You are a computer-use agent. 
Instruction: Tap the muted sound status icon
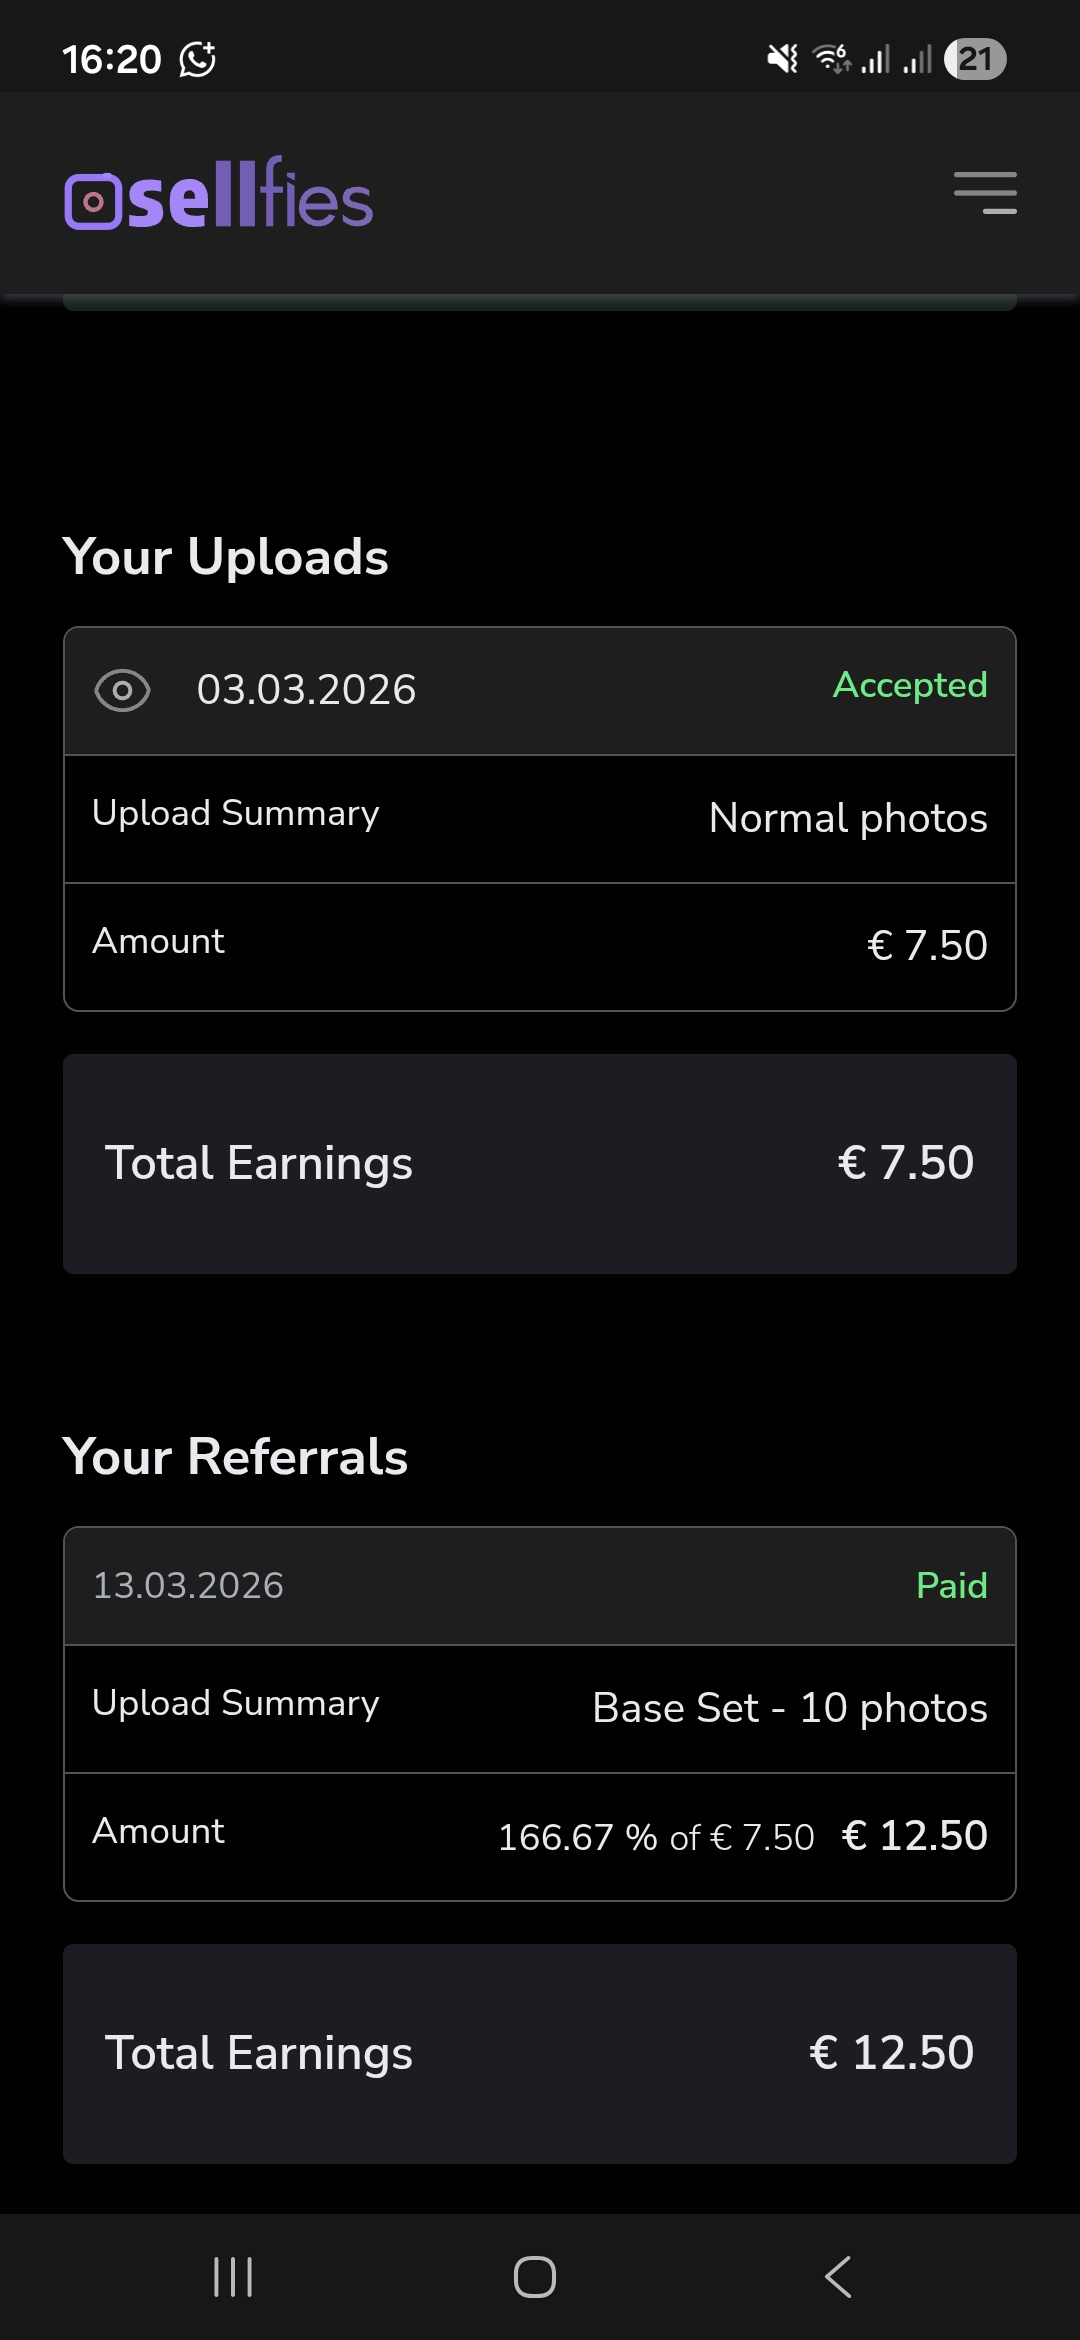[782, 59]
